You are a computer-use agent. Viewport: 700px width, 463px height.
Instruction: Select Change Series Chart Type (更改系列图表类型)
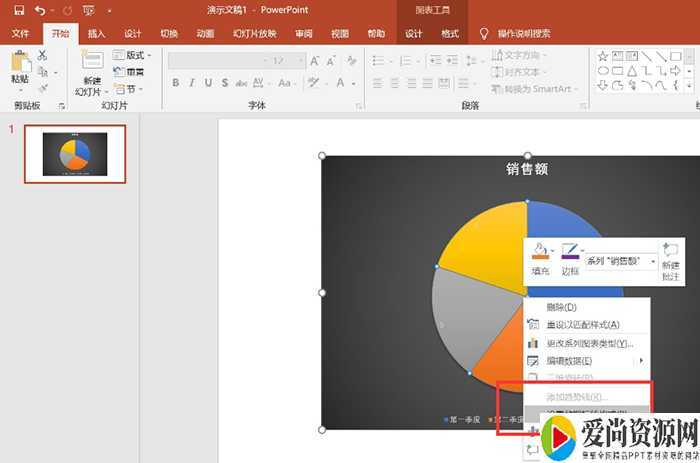(588, 343)
